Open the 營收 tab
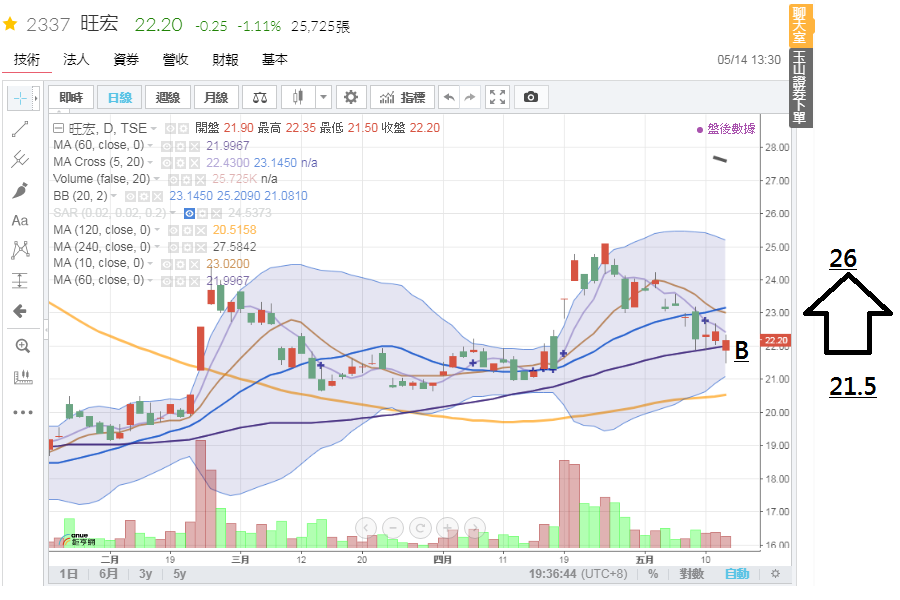 tap(176, 60)
